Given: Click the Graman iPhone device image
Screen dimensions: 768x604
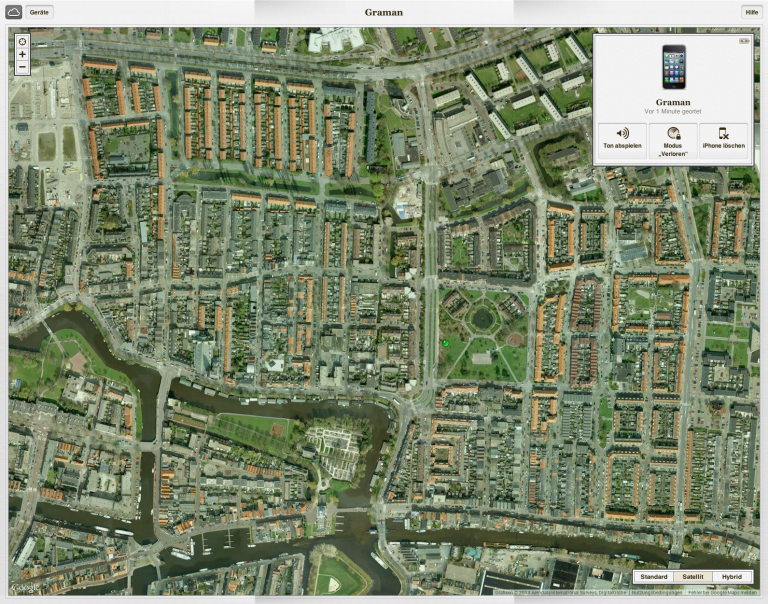Looking at the screenshot, I should [x=673, y=67].
